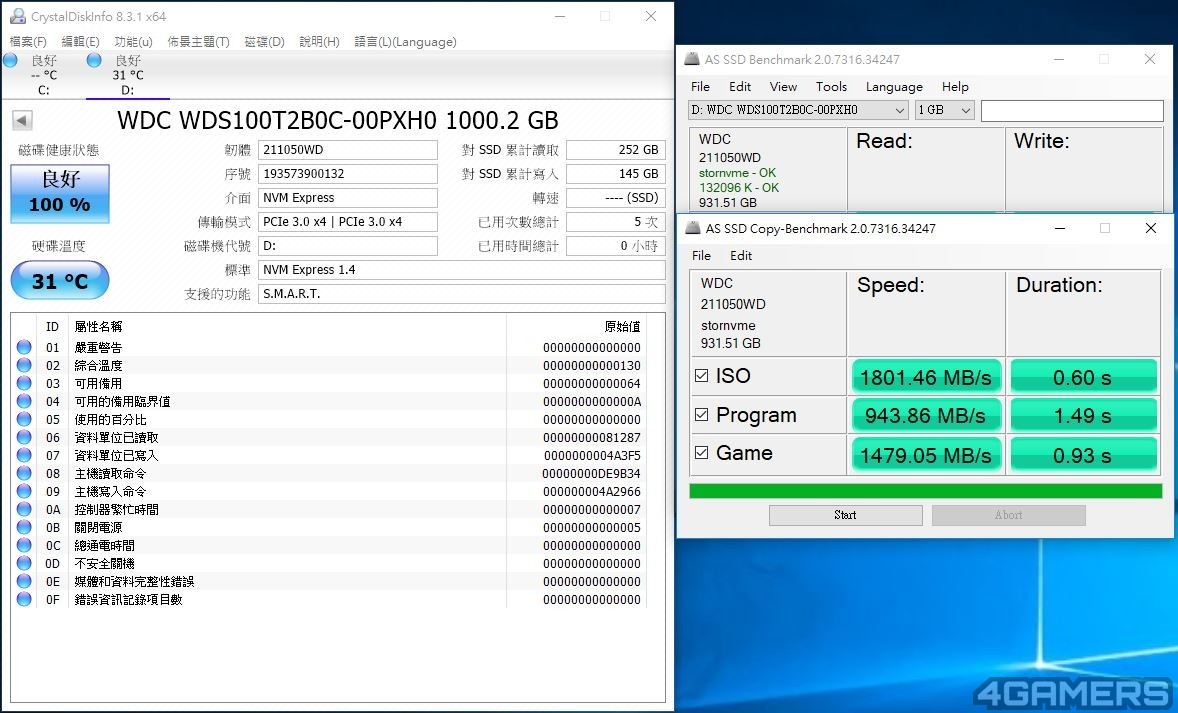Click the Start button in Copy-Benchmark
This screenshot has width=1178, height=713.
(x=845, y=515)
